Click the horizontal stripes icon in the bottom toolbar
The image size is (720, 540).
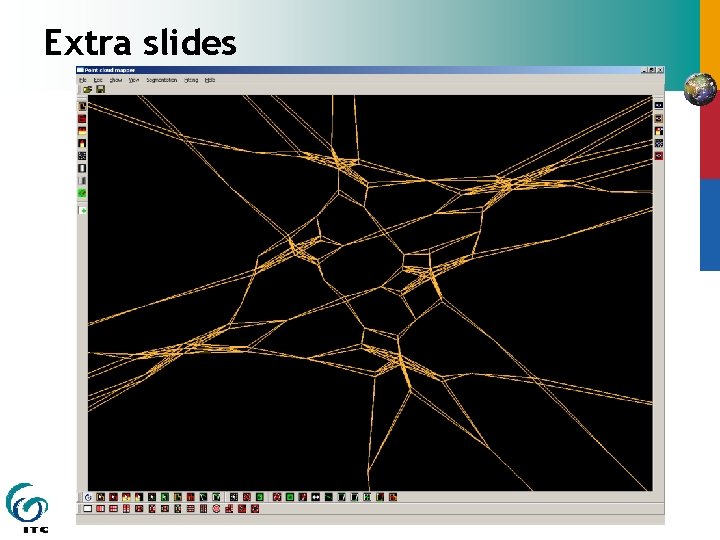[191, 509]
